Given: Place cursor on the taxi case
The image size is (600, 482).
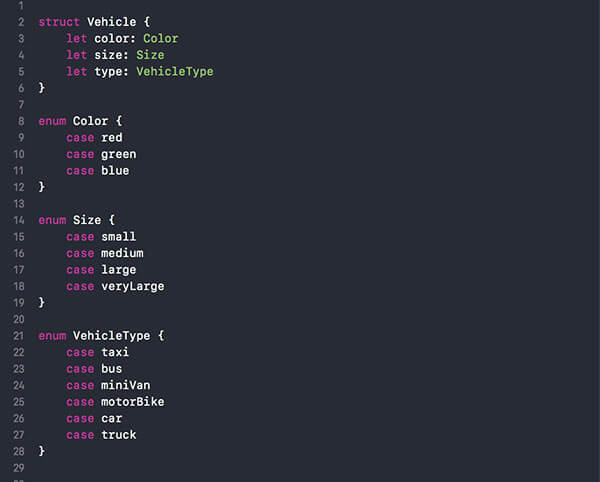Looking at the screenshot, I should pyautogui.click(x=115, y=352).
